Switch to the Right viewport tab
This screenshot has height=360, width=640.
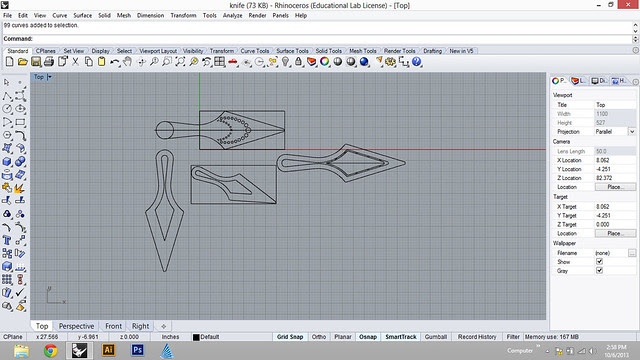coord(140,326)
